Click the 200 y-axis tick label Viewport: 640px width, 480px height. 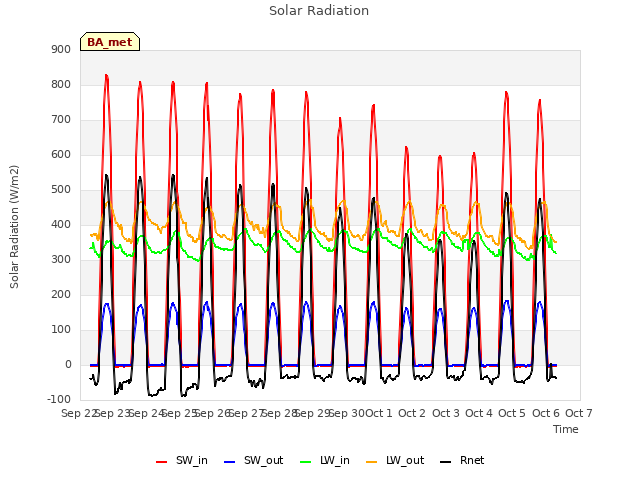61,295
